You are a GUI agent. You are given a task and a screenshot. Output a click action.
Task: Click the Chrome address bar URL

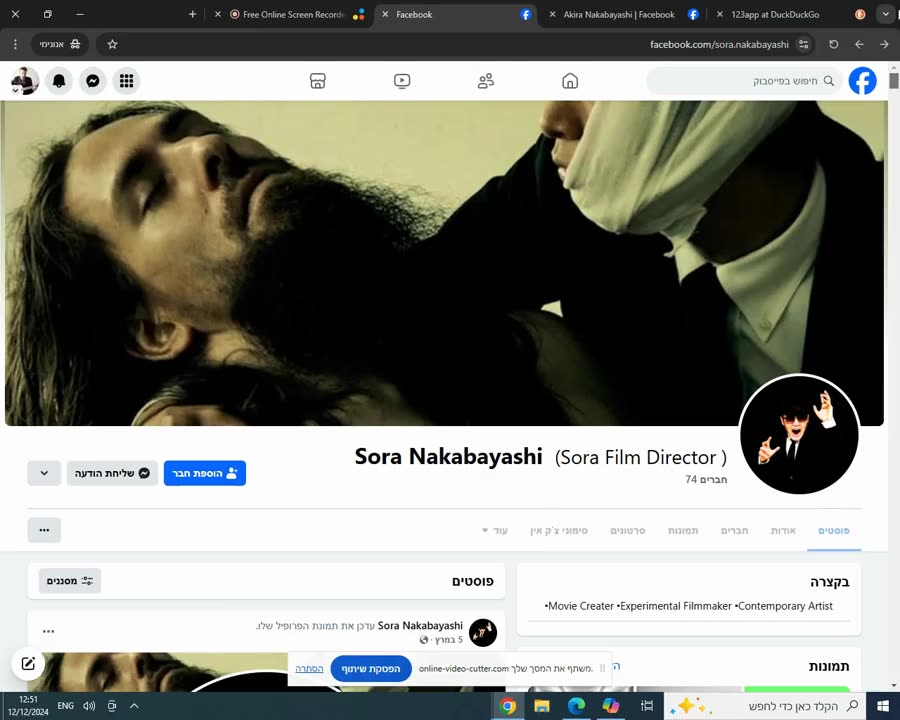(719, 44)
